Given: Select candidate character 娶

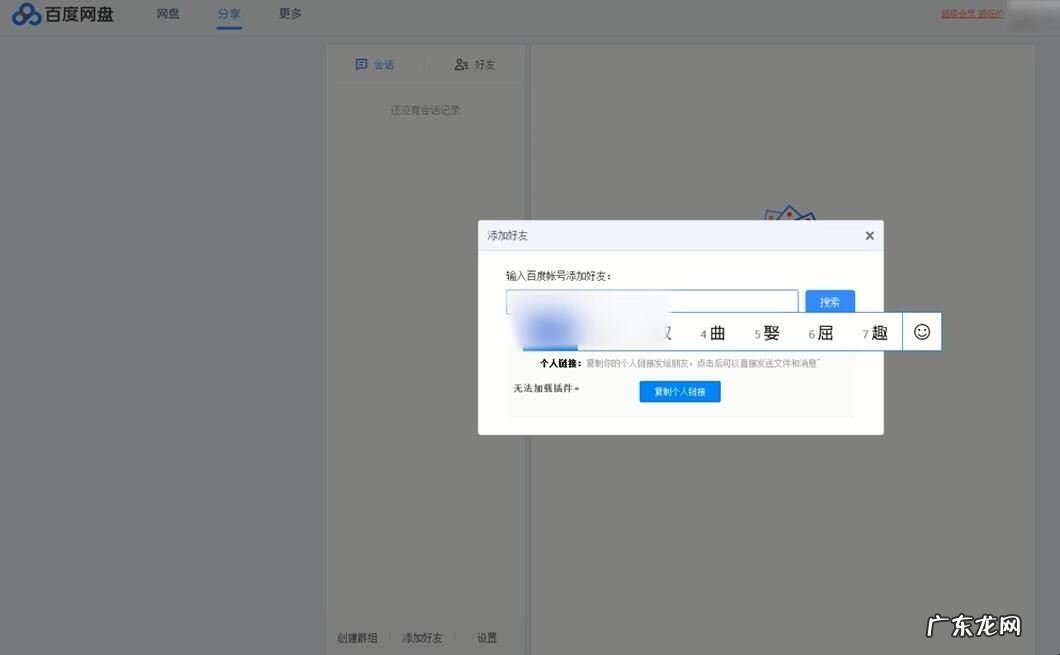Looking at the screenshot, I should click(770, 332).
